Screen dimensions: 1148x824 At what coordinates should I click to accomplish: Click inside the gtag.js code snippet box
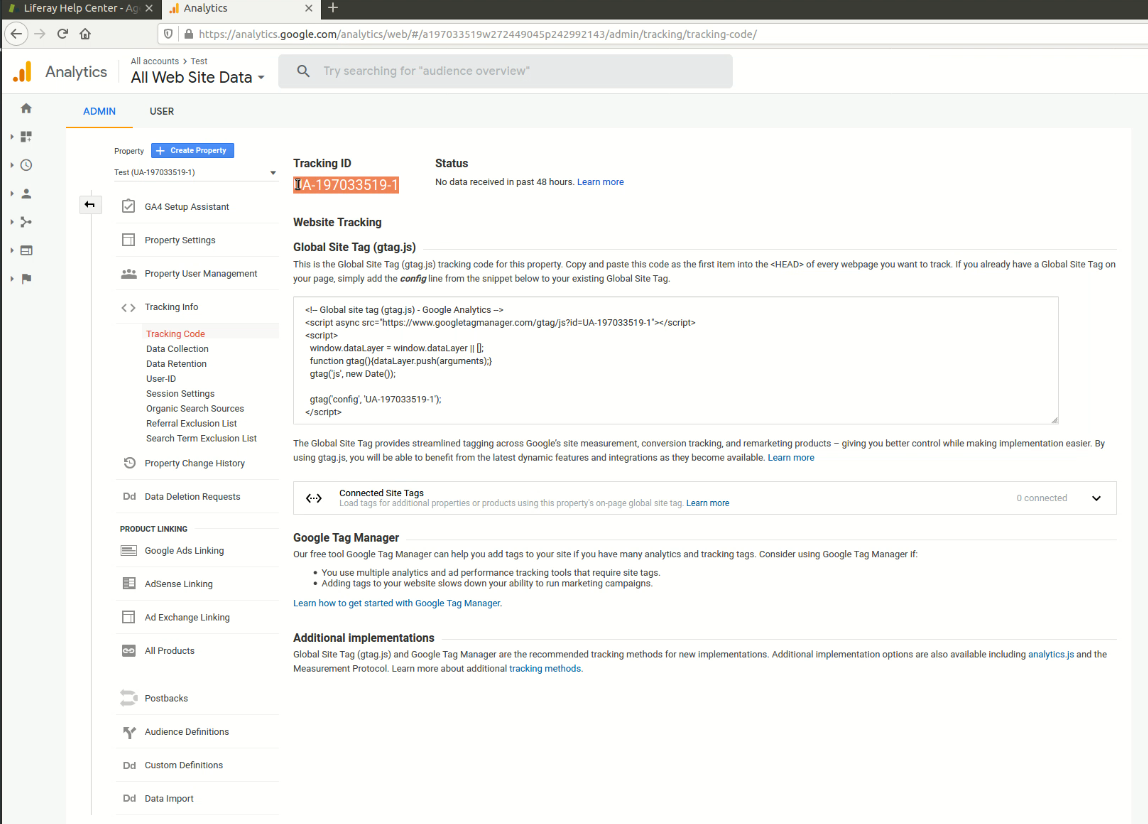(x=676, y=360)
